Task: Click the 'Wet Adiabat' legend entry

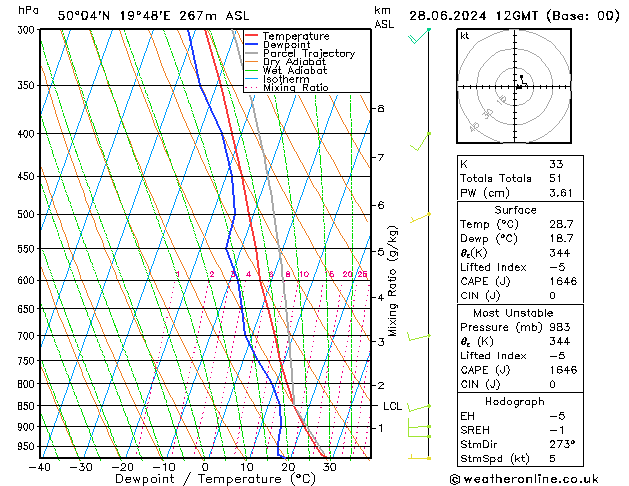Action: tap(286, 71)
